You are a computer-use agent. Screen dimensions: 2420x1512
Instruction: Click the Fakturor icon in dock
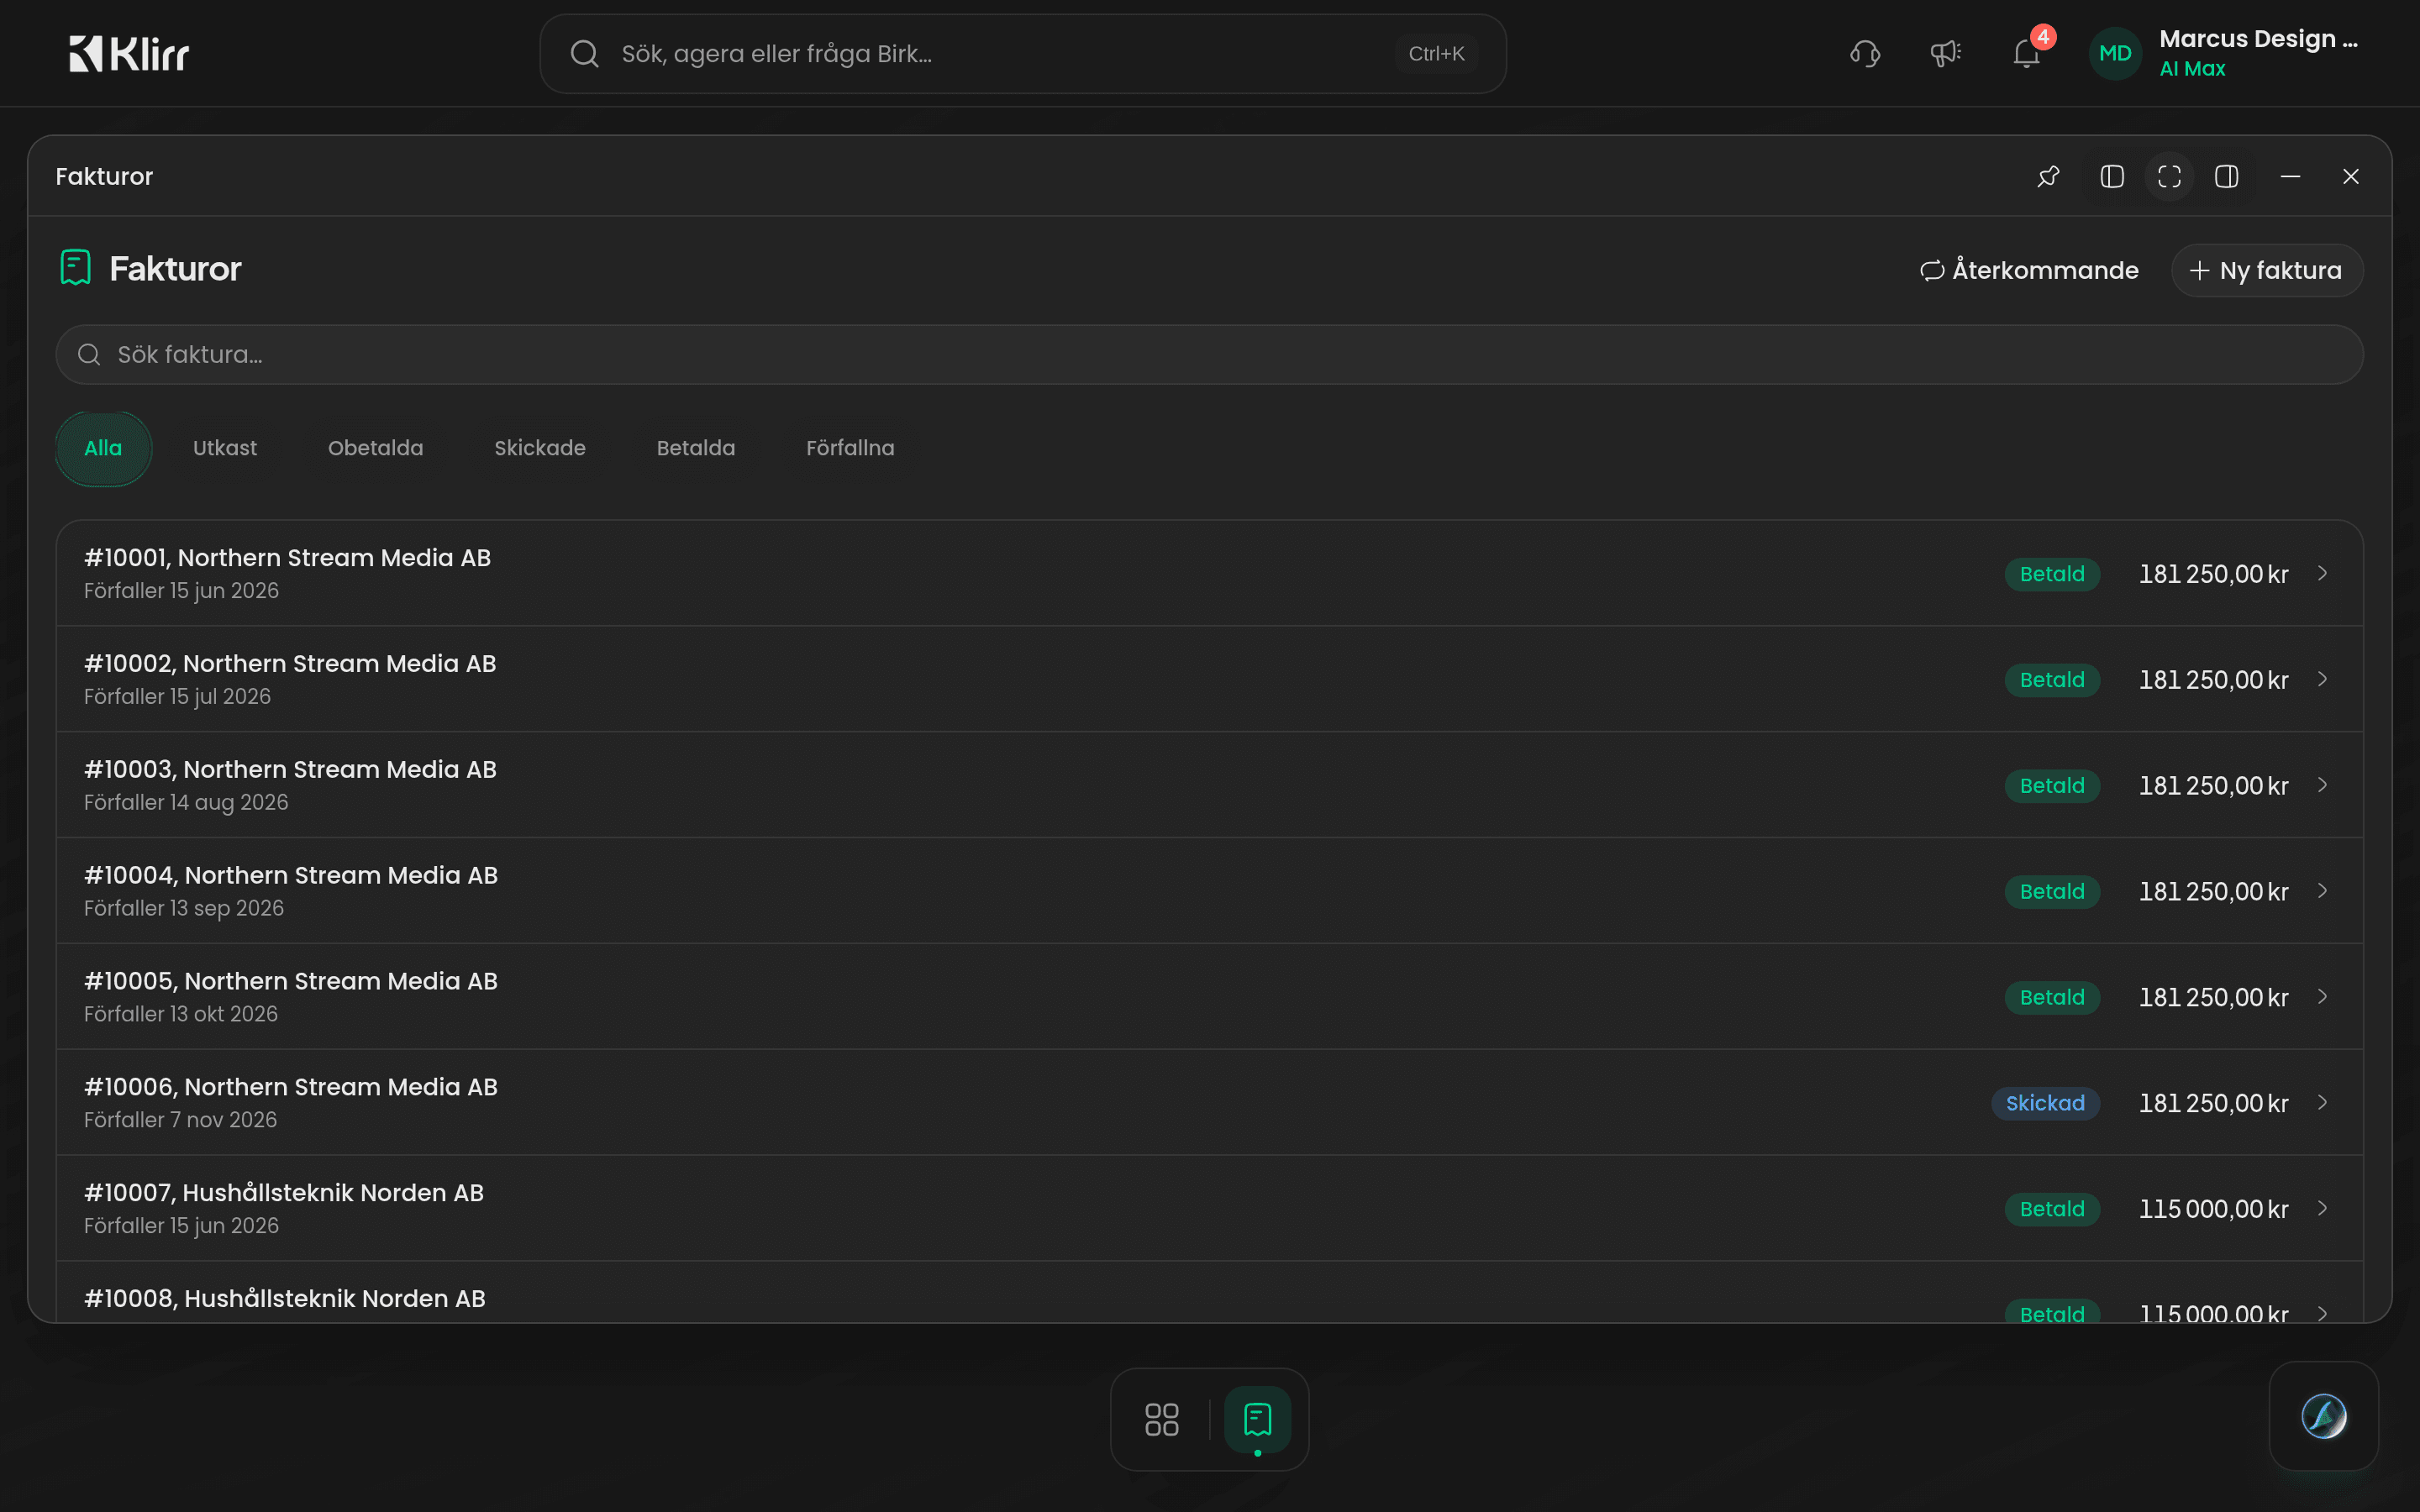click(x=1257, y=1419)
